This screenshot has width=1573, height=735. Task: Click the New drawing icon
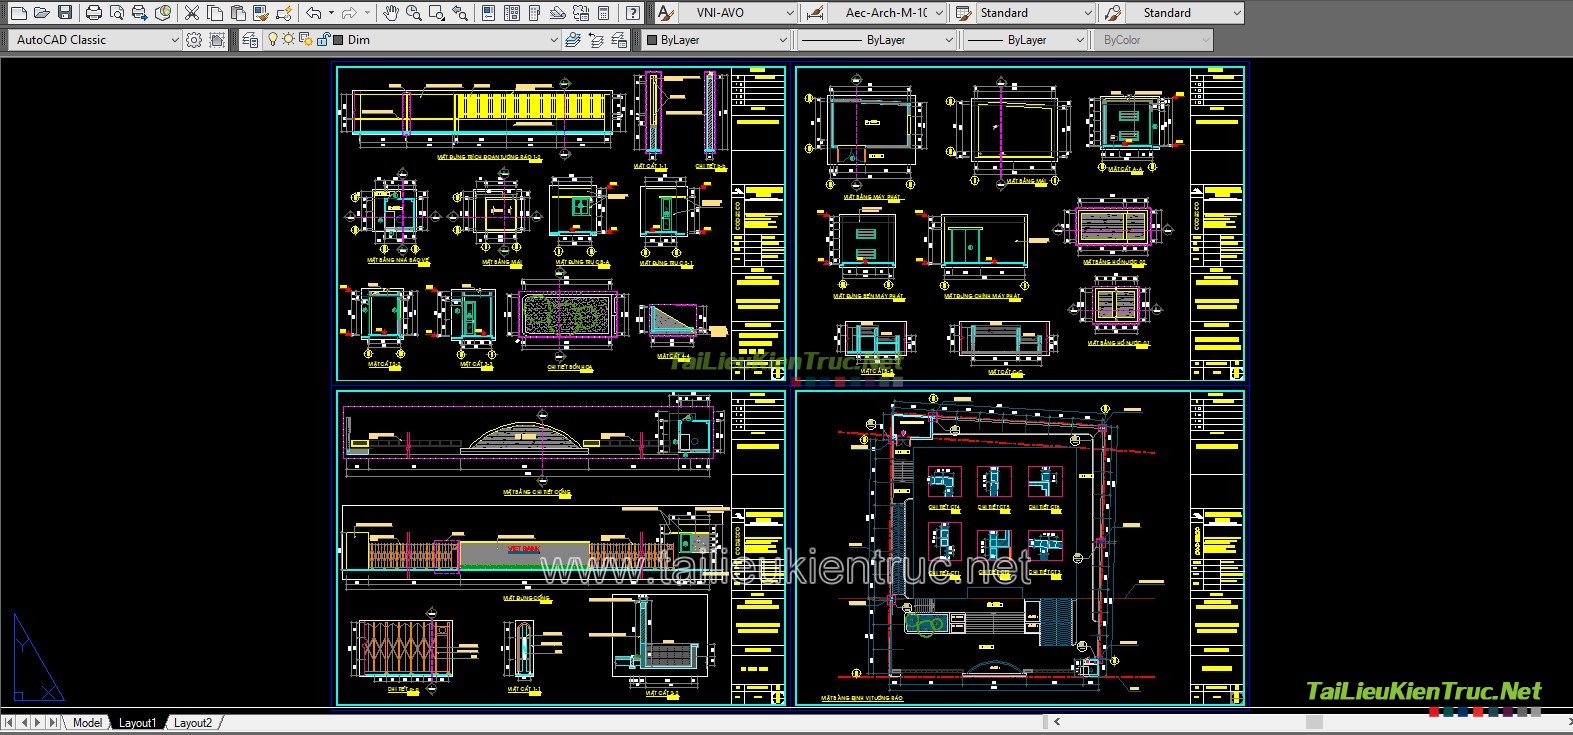18,13
